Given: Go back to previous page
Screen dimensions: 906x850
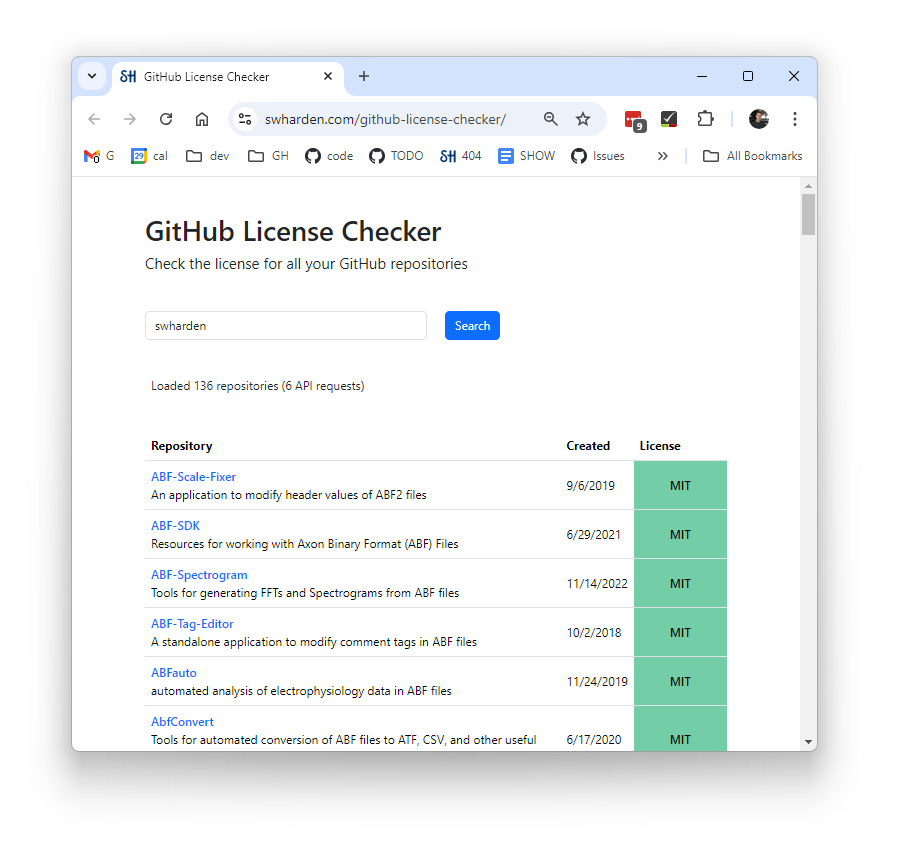Looking at the screenshot, I should click(x=94, y=119).
